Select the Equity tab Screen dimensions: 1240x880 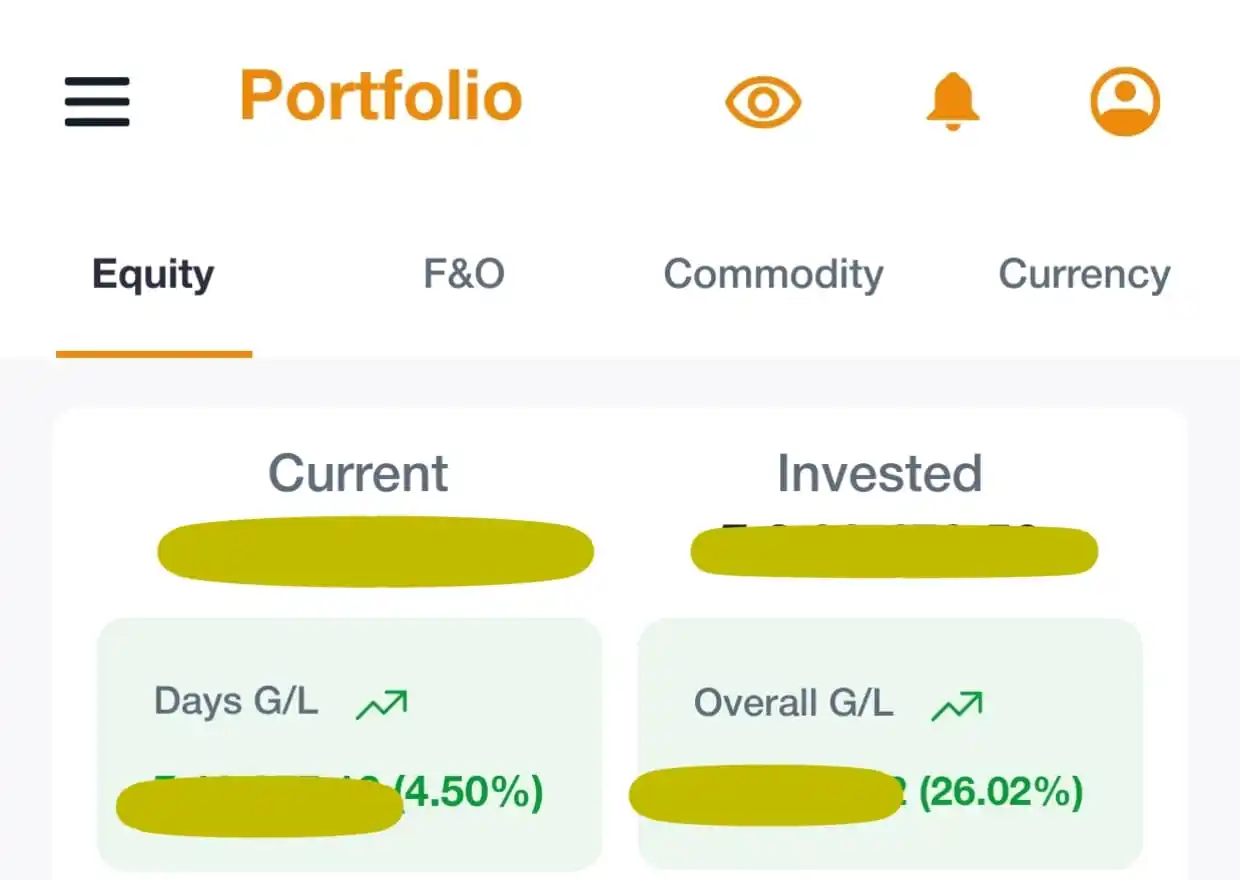tap(153, 275)
